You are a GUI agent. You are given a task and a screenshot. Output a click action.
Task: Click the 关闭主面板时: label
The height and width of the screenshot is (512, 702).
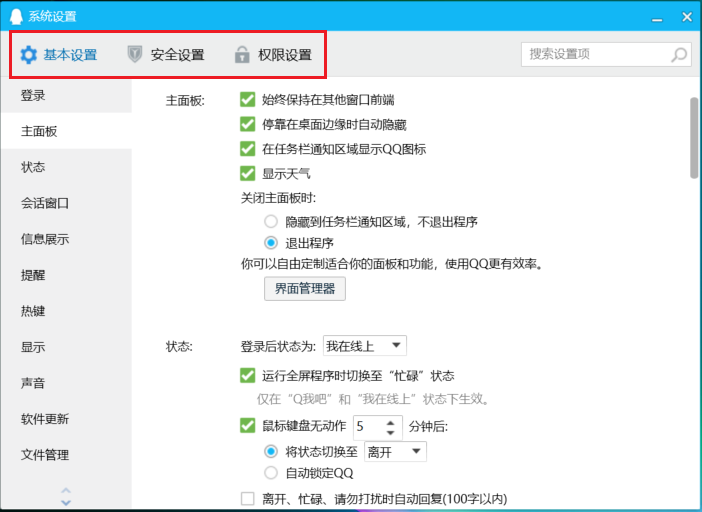pos(278,198)
